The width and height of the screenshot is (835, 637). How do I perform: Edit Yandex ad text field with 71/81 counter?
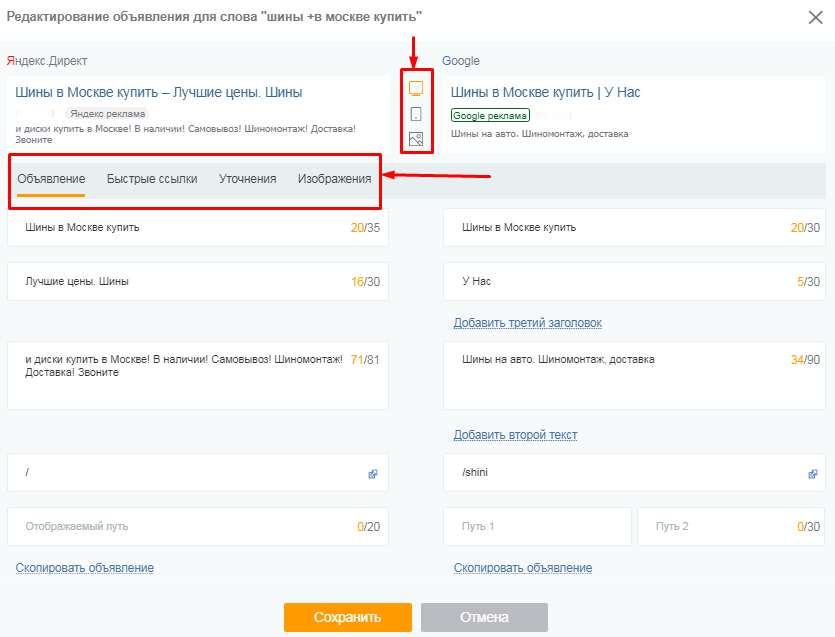(198, 375)
